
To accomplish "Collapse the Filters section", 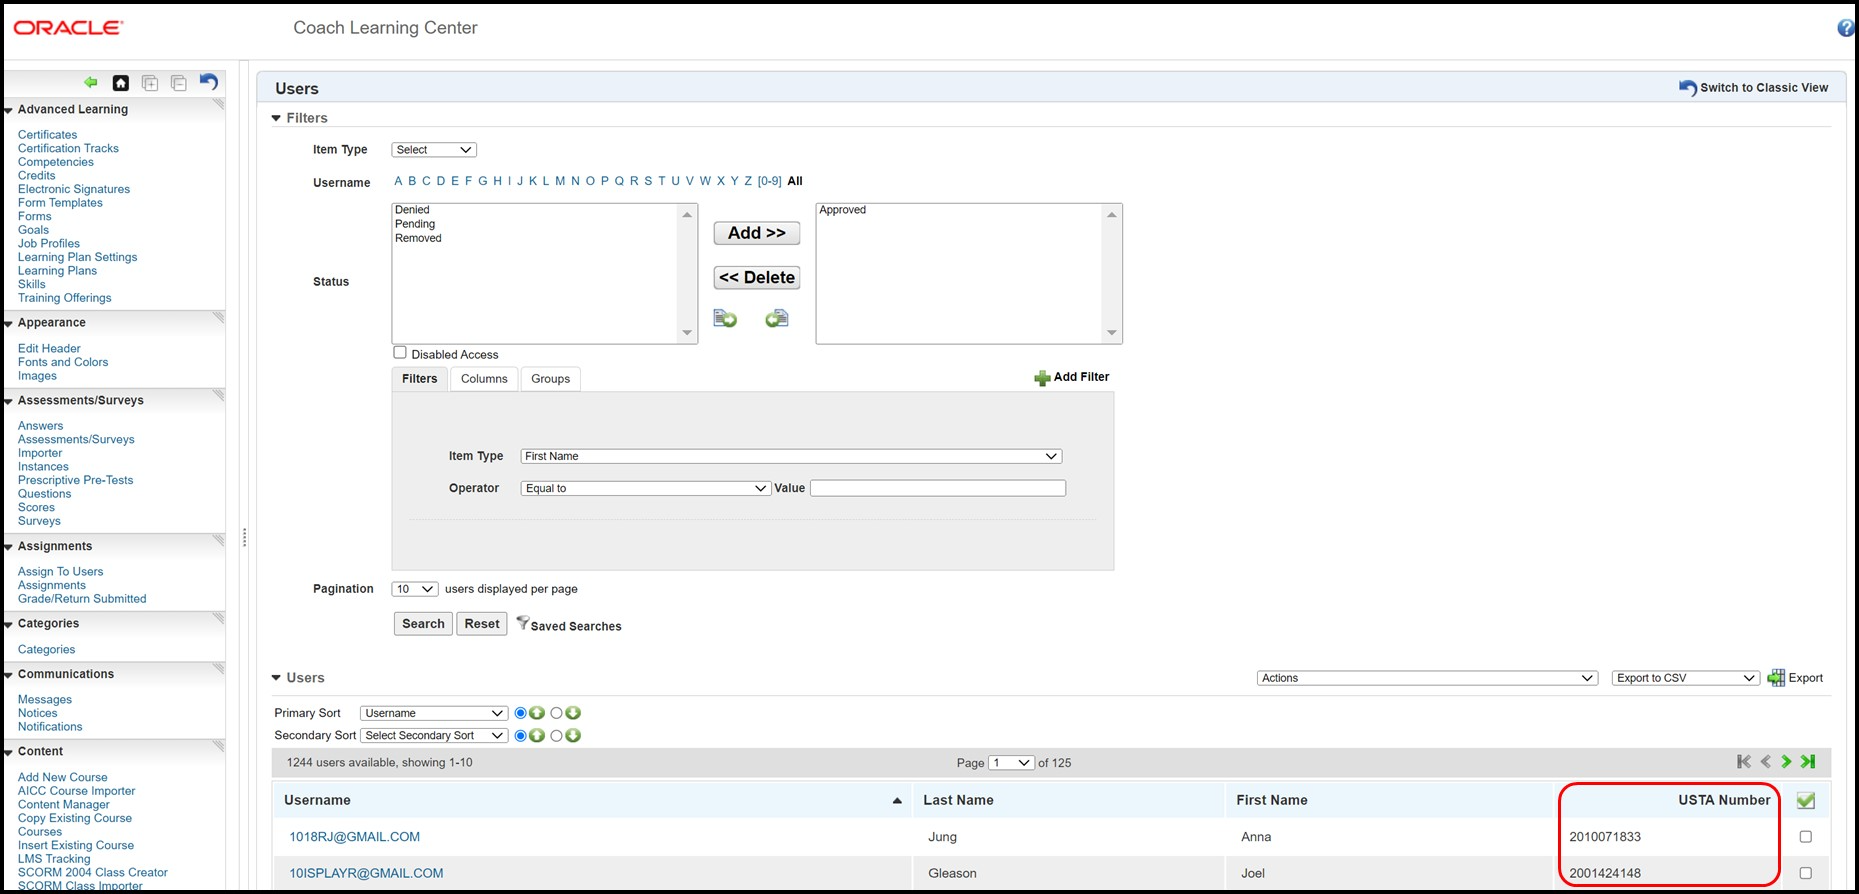I will [277, 118].
